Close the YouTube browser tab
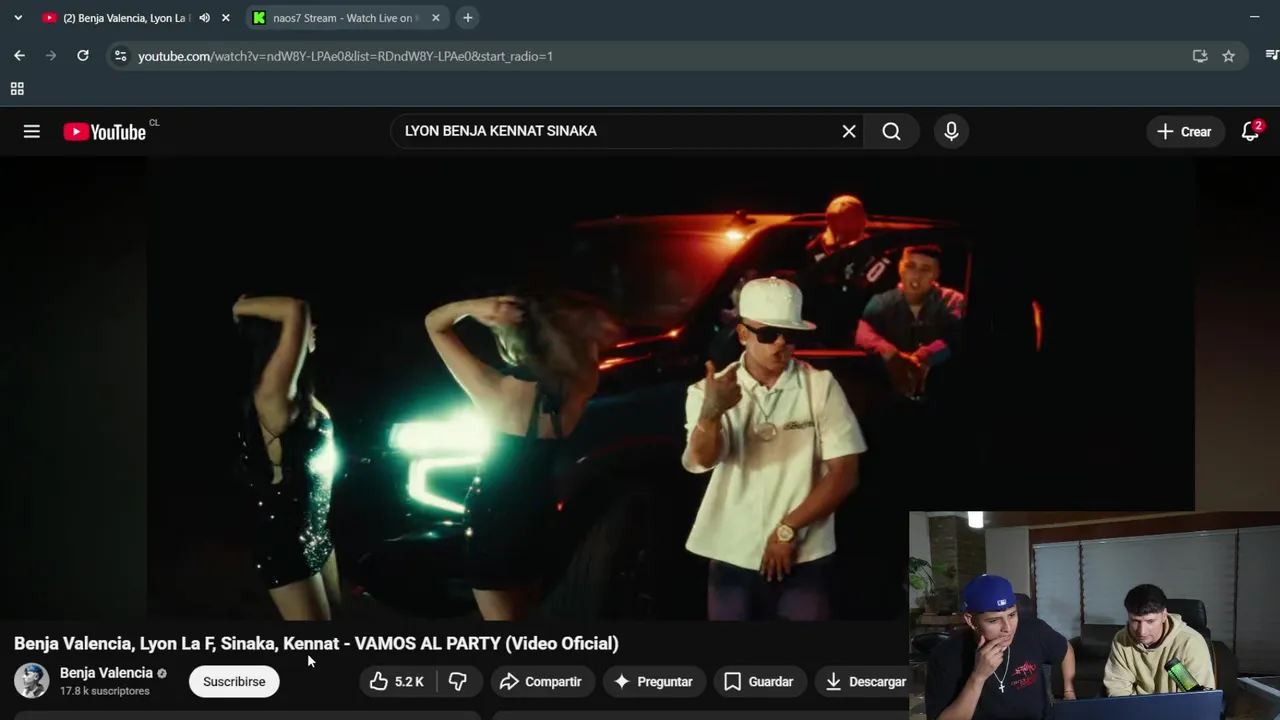1280x720 pixels. (x=225, y=18)
